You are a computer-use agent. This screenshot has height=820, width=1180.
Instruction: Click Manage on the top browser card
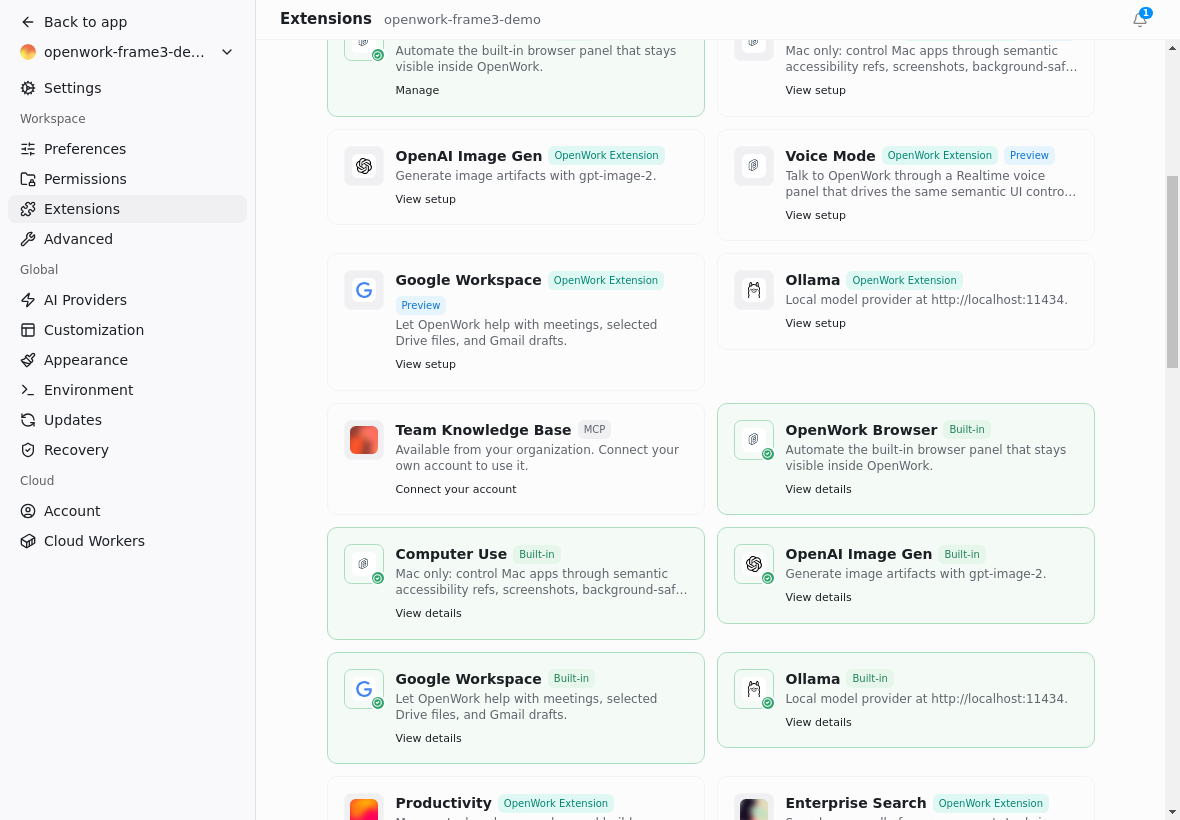(x=417, y=90)
